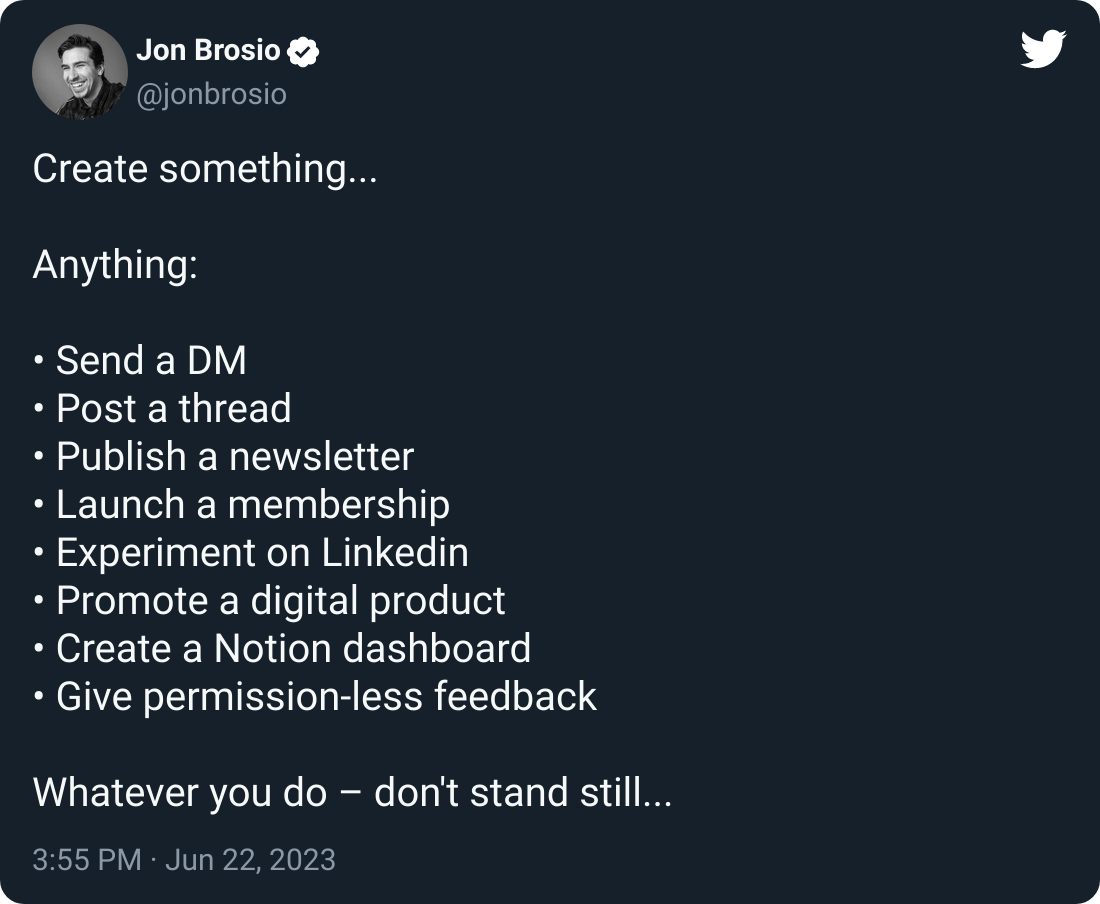Click the 'Post a thread' bullet
Viewport: 1100px width, 904px height.
pos(162,409)
